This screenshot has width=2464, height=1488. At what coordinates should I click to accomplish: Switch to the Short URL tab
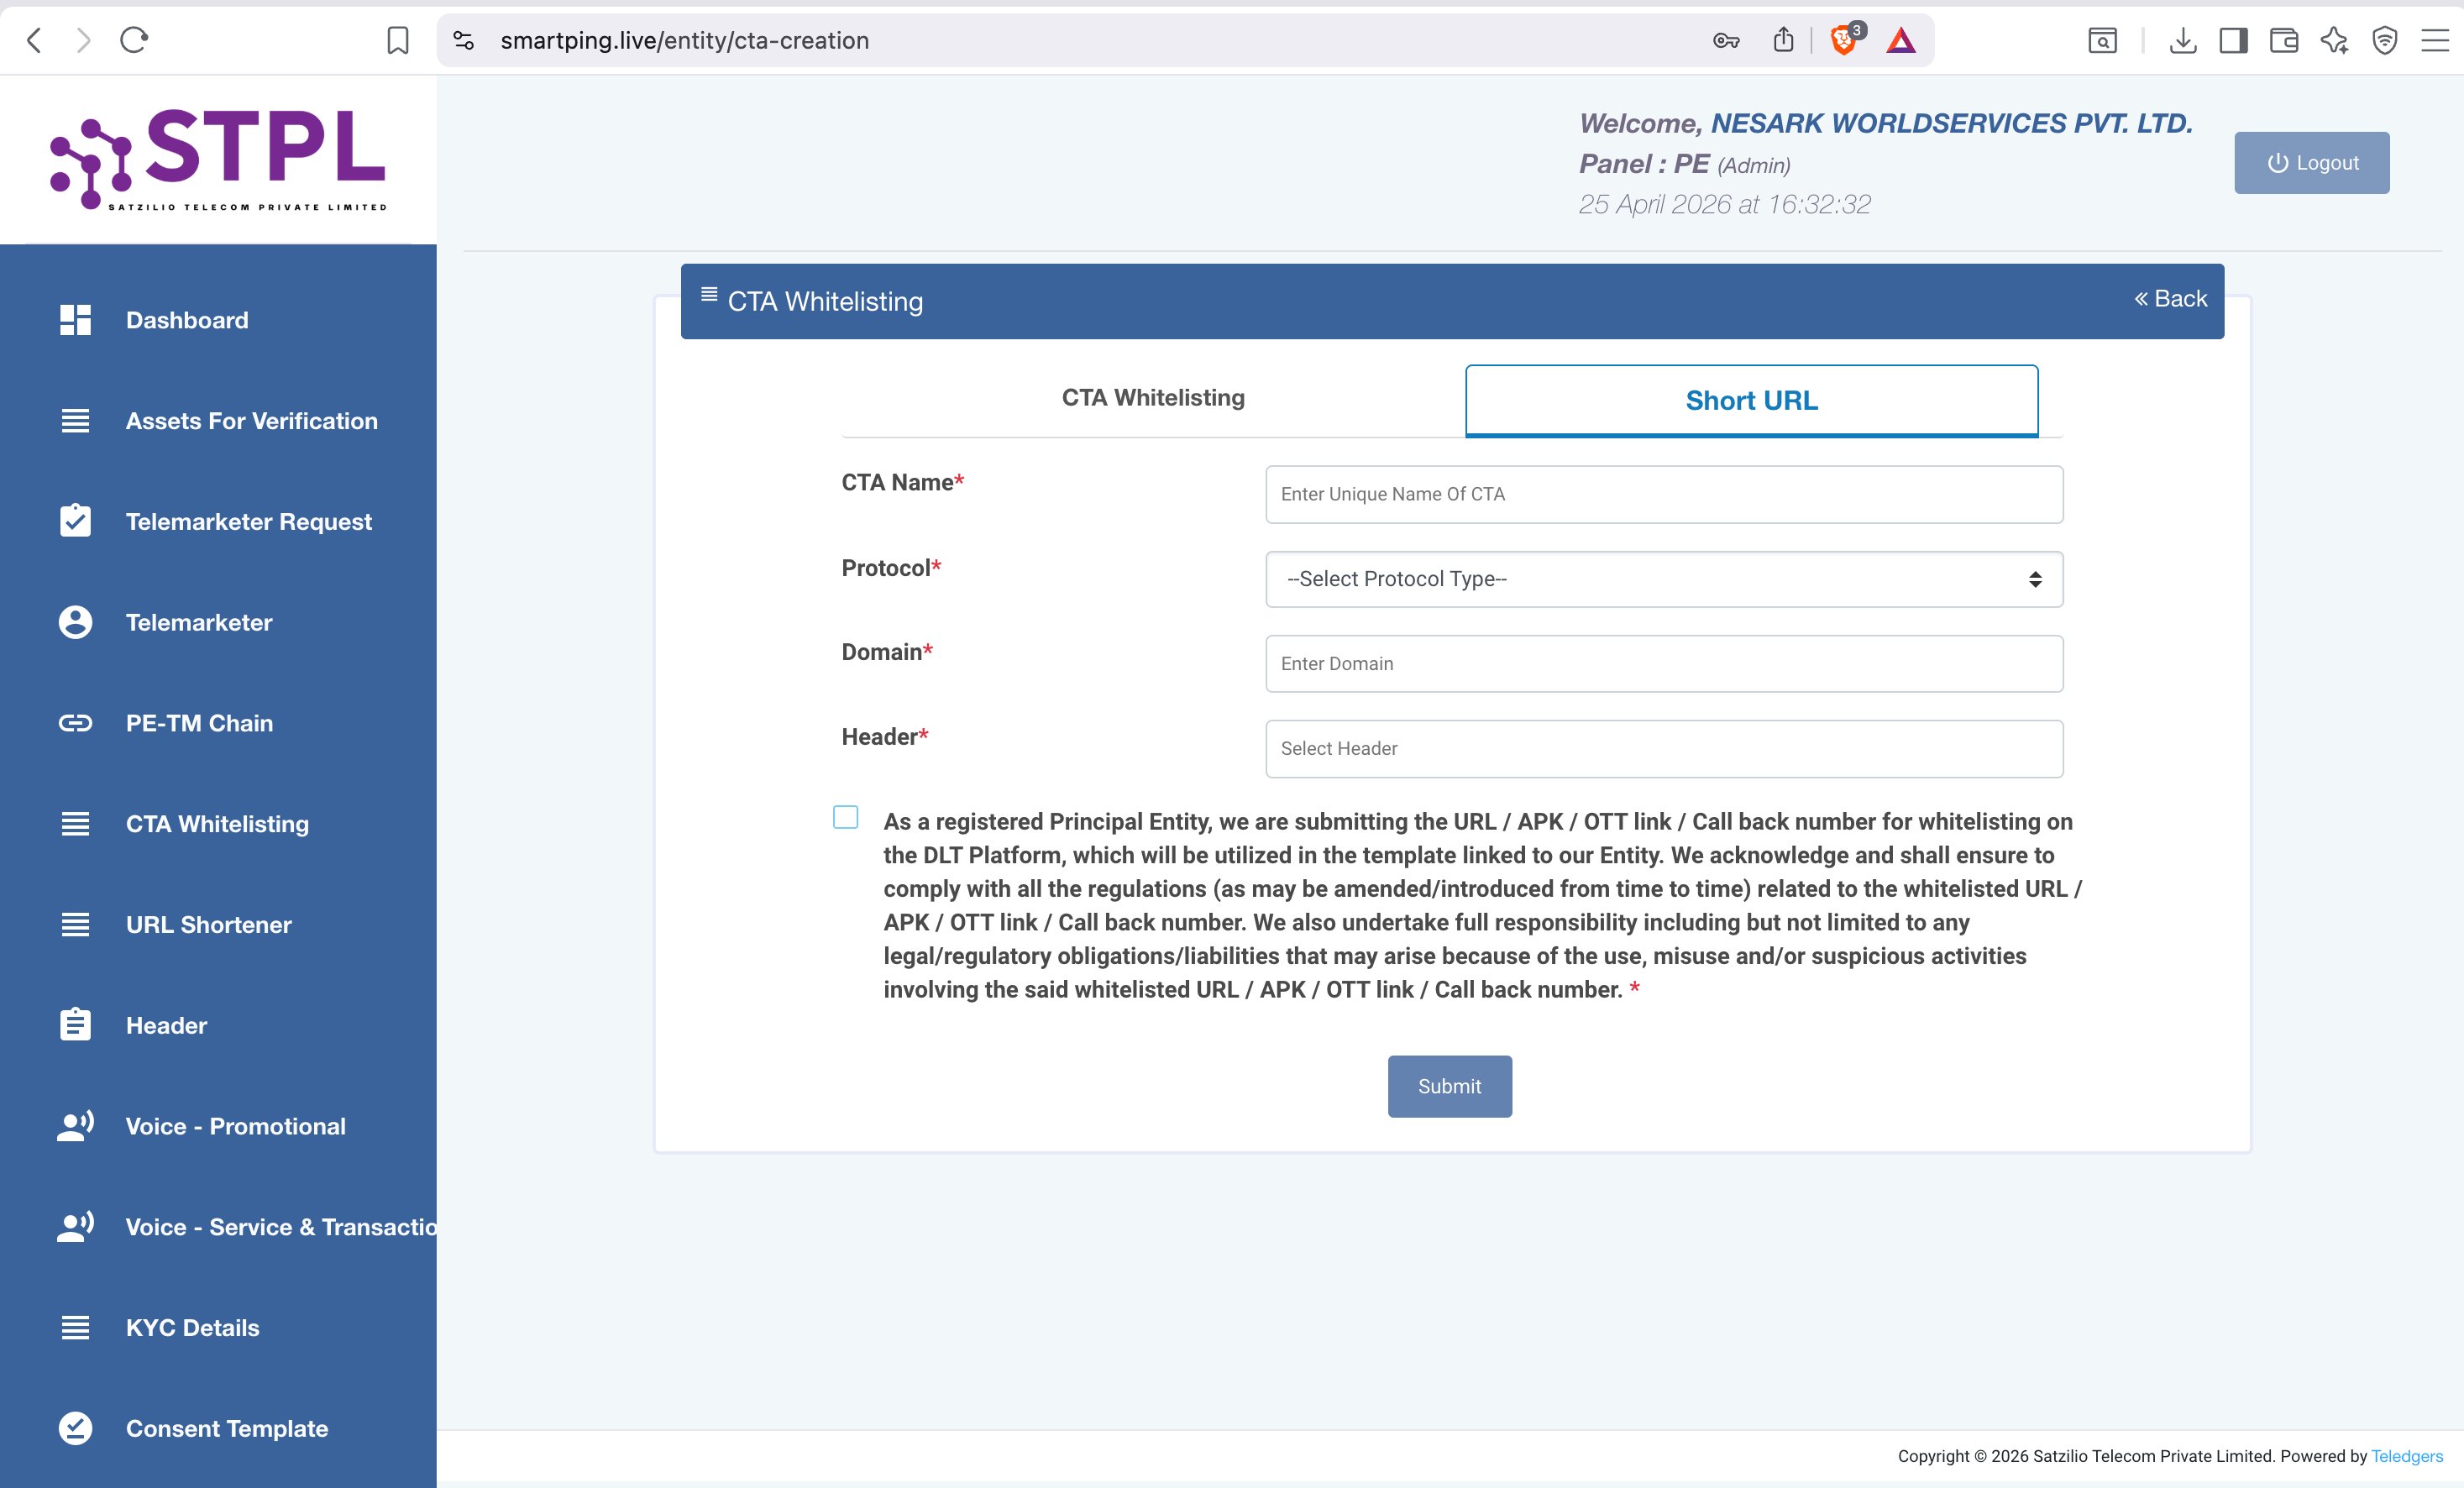pos(1752,400)
